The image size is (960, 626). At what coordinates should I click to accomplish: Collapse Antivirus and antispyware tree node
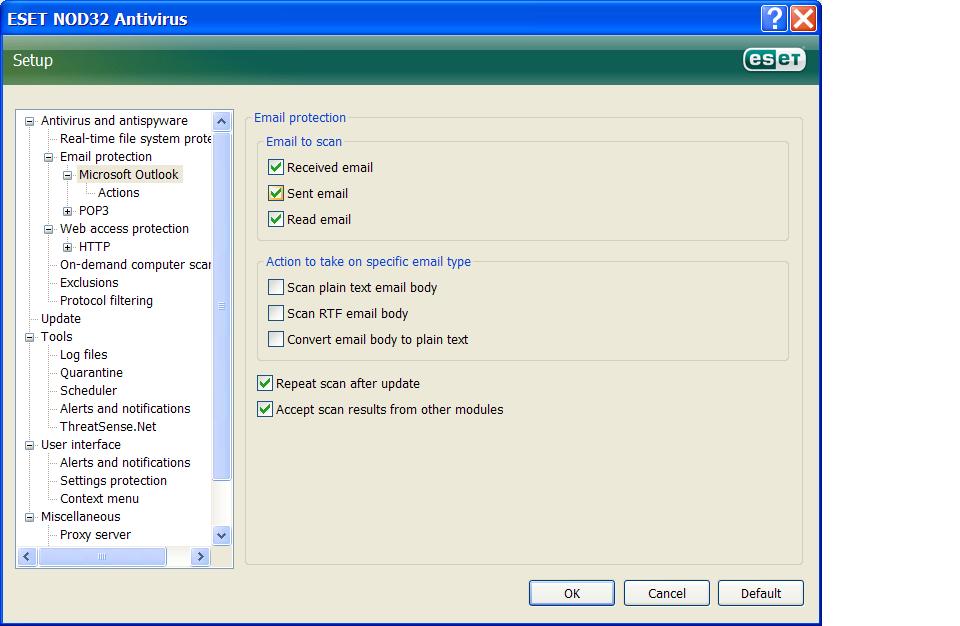[29, 121]
